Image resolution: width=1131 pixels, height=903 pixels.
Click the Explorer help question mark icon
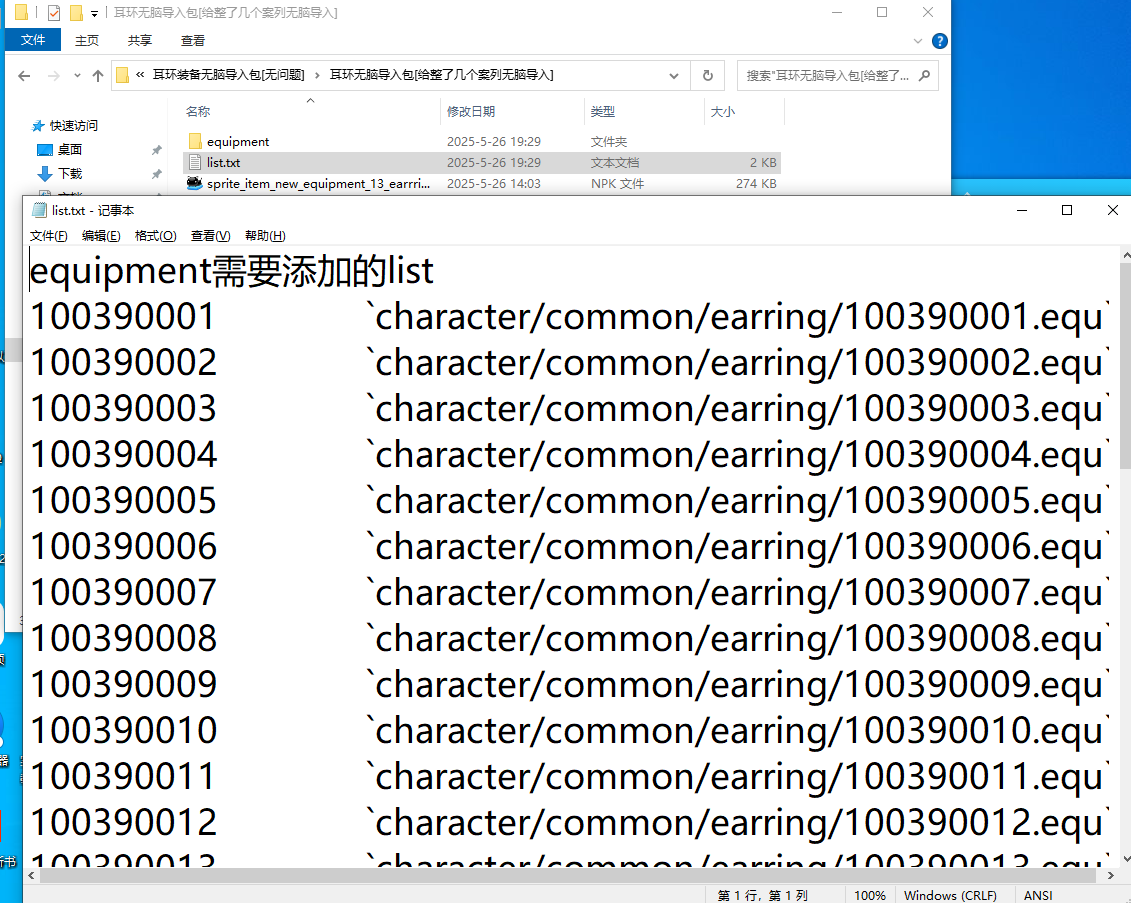coord(939,41)
